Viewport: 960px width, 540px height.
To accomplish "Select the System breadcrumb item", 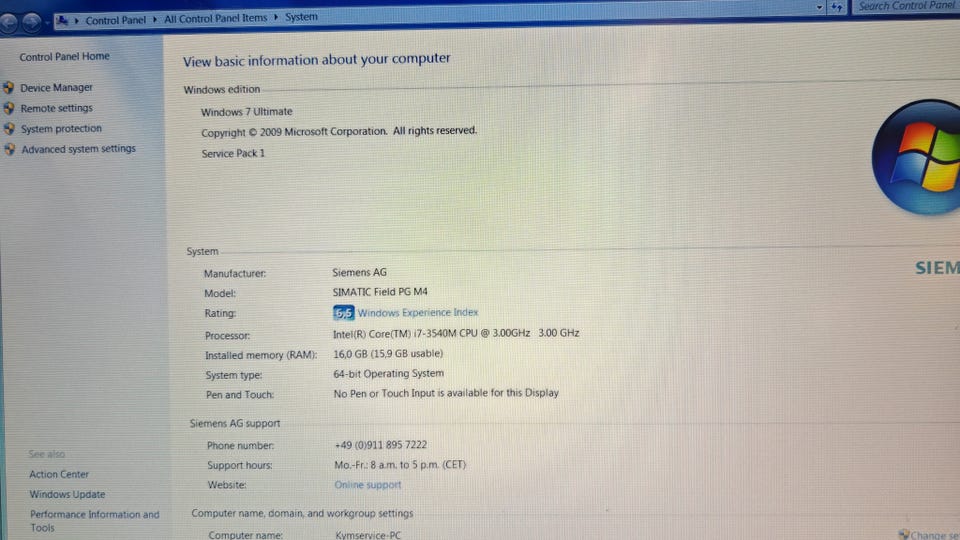I will coord(301,17).
